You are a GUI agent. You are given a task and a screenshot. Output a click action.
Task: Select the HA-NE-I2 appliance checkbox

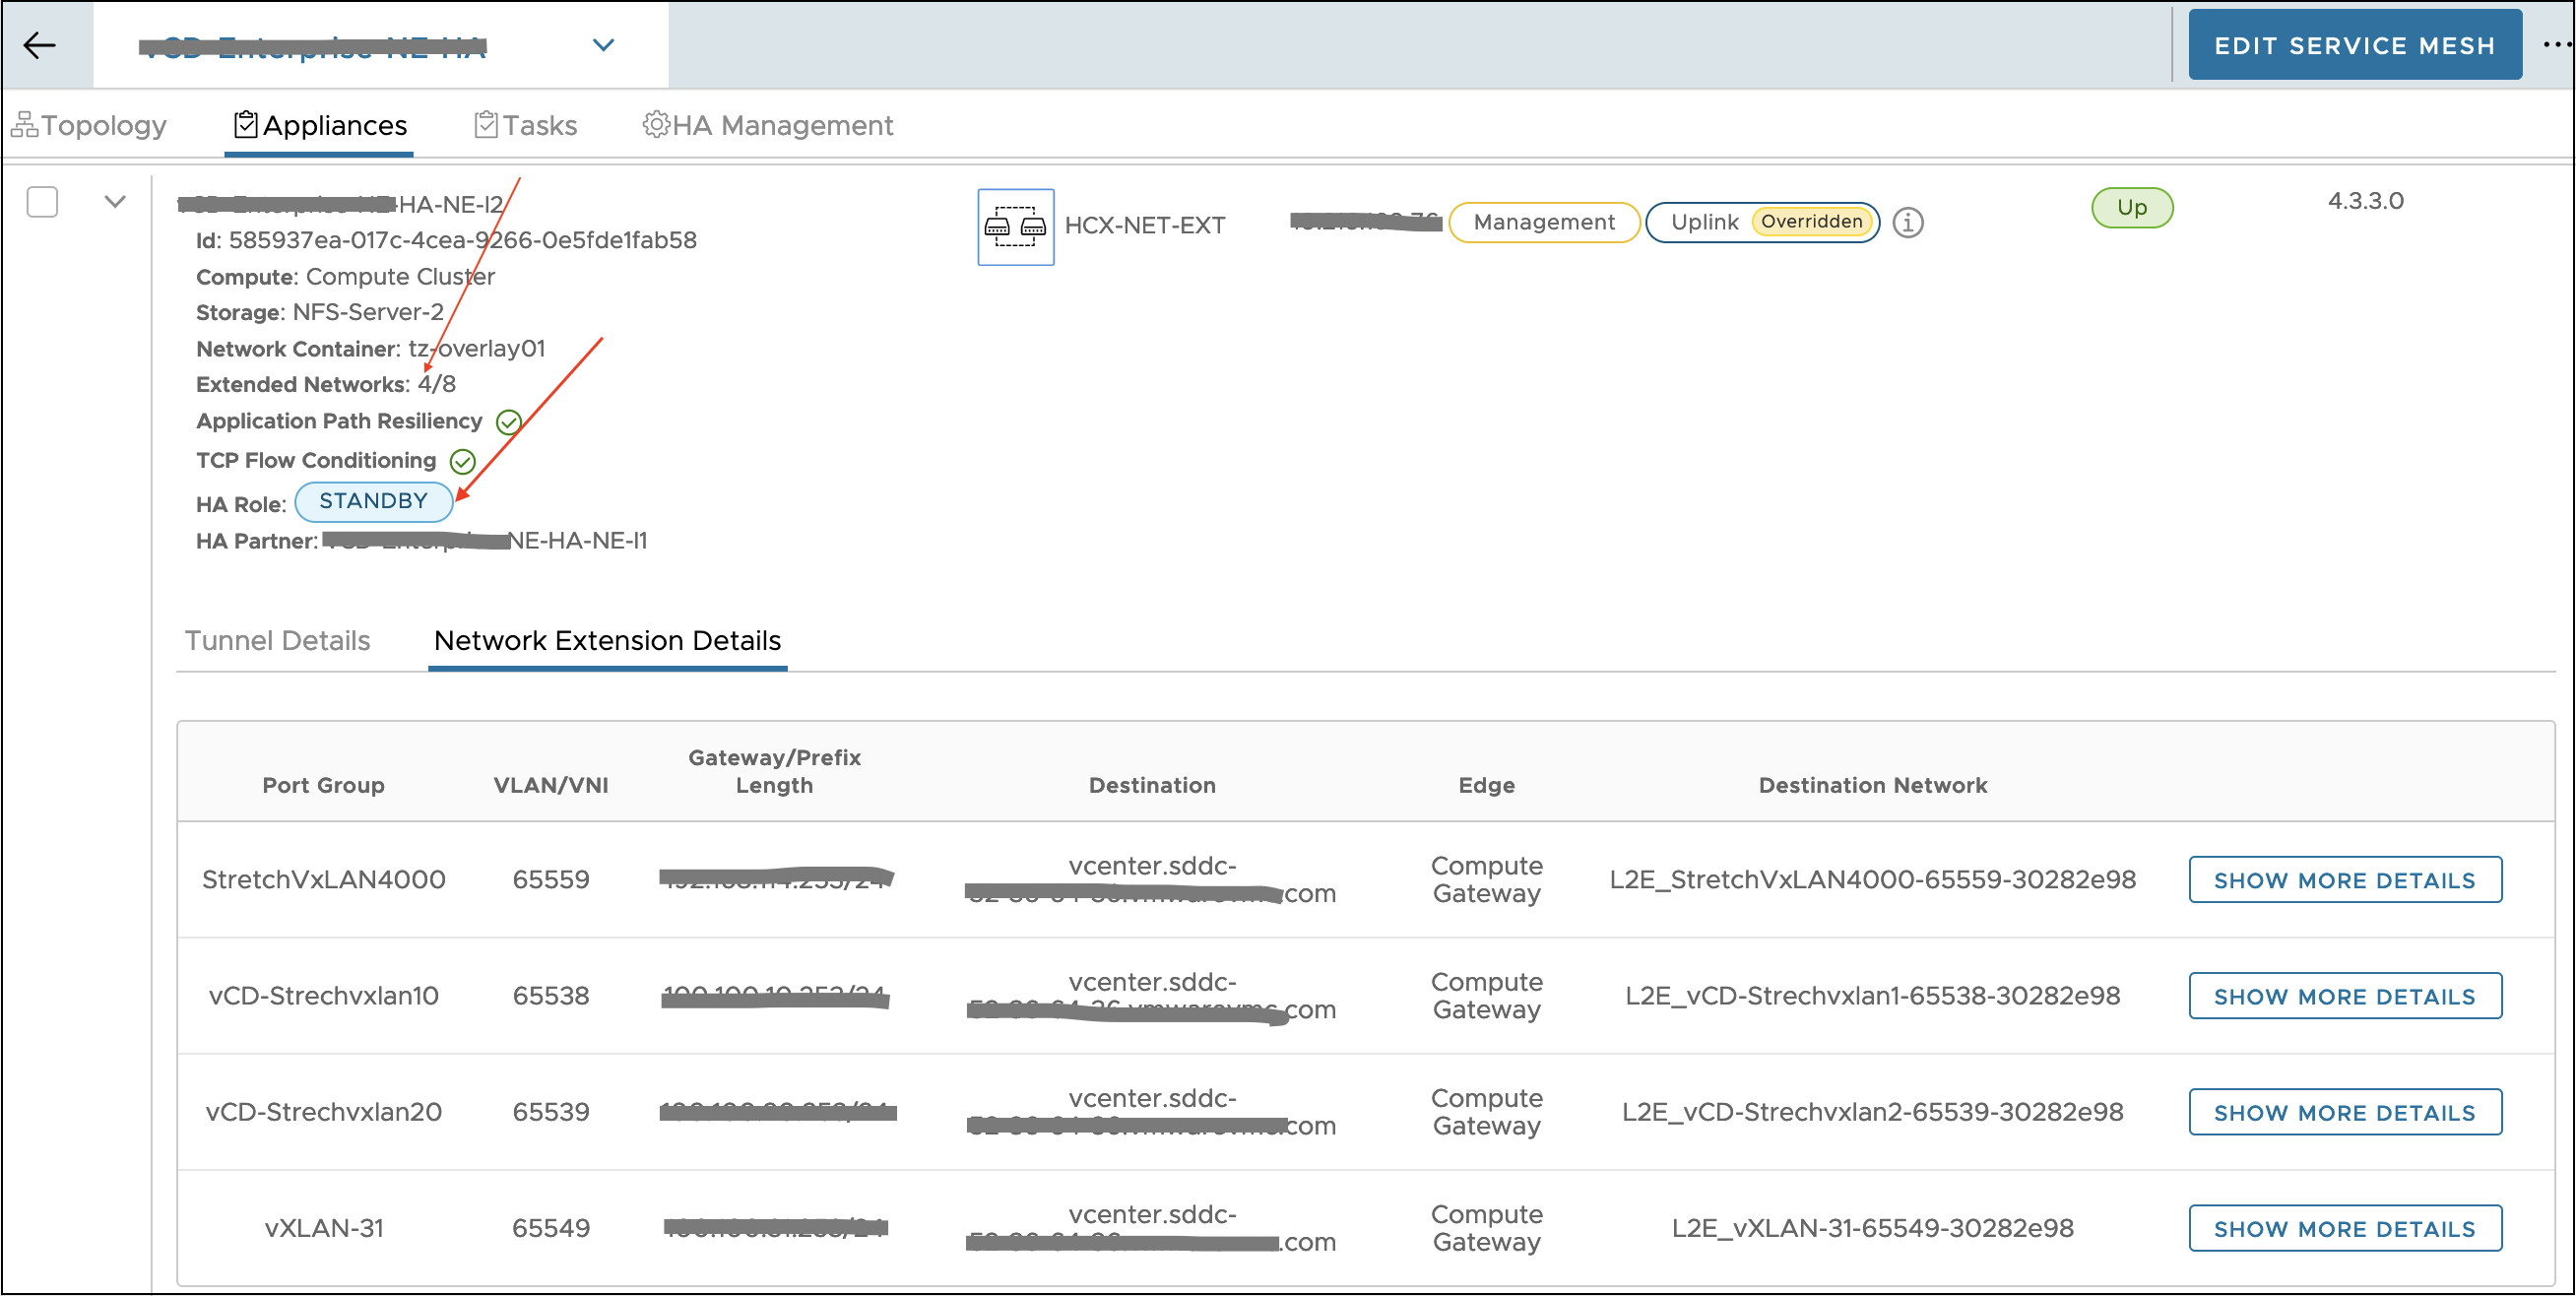pos(42,202)
